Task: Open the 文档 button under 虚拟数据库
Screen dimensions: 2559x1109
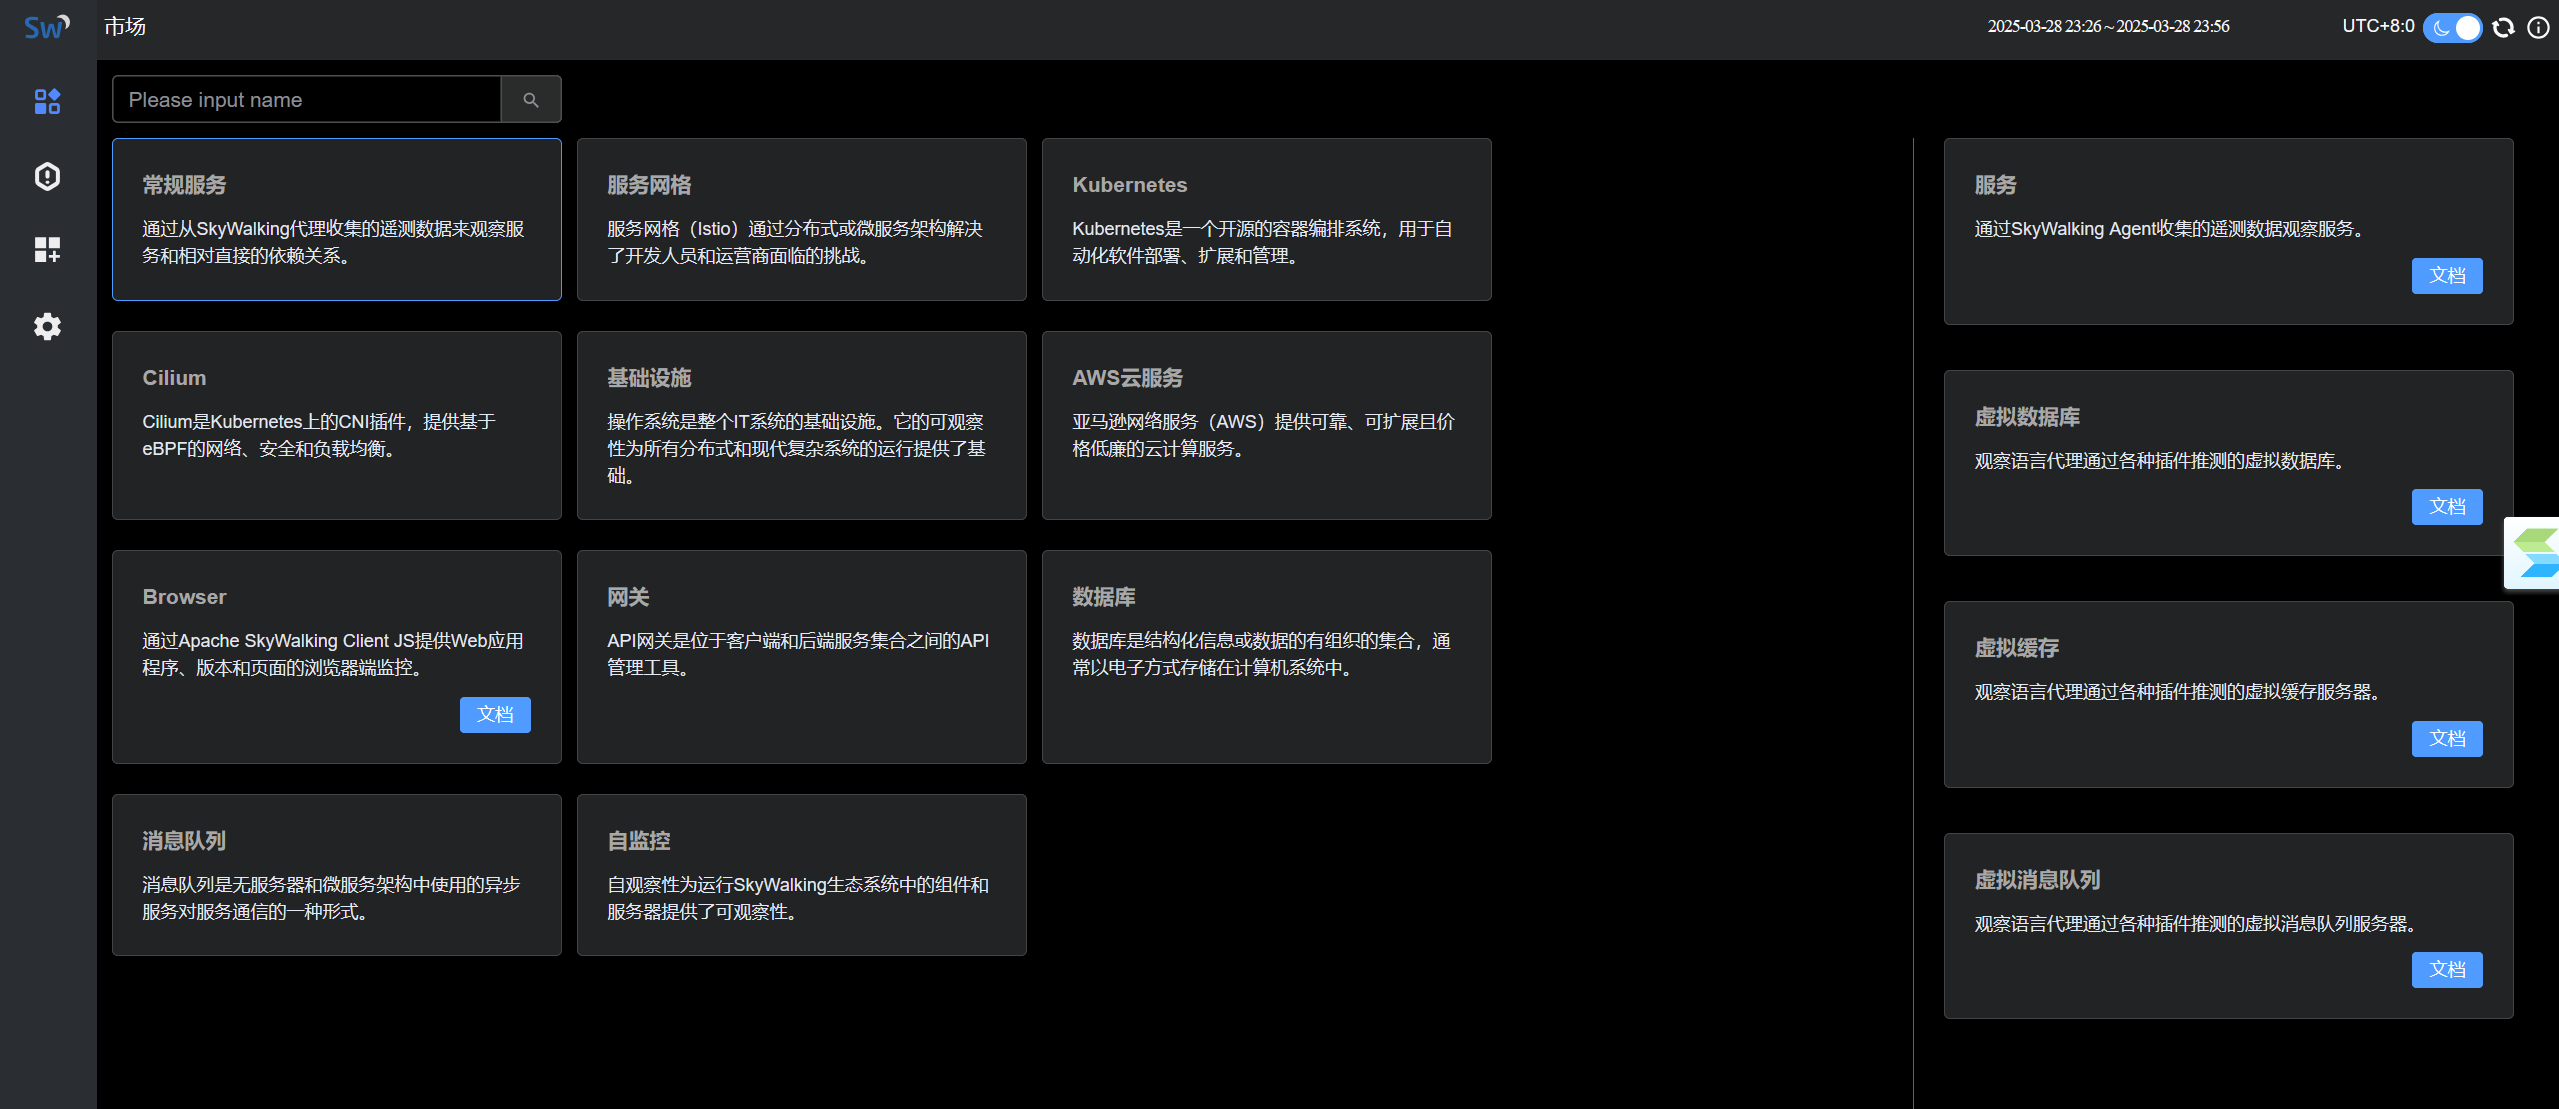Action: 2446,506
